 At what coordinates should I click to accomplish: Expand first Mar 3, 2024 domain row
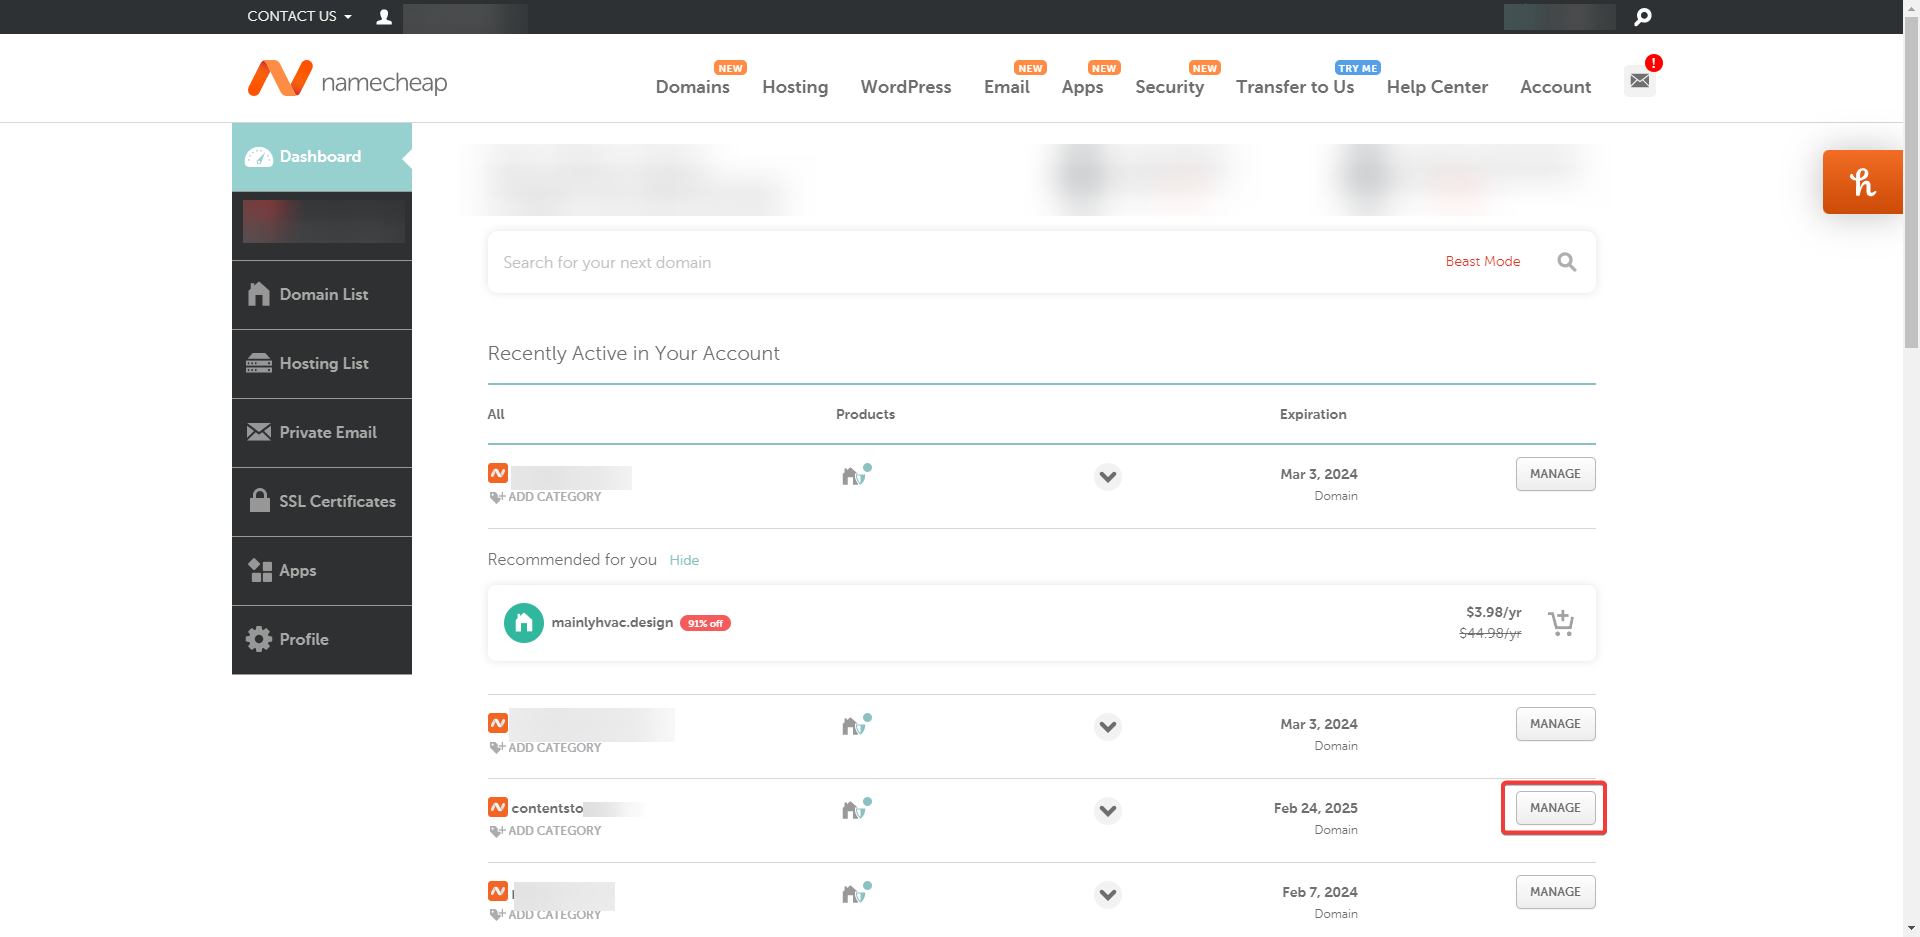(1107, 476)
